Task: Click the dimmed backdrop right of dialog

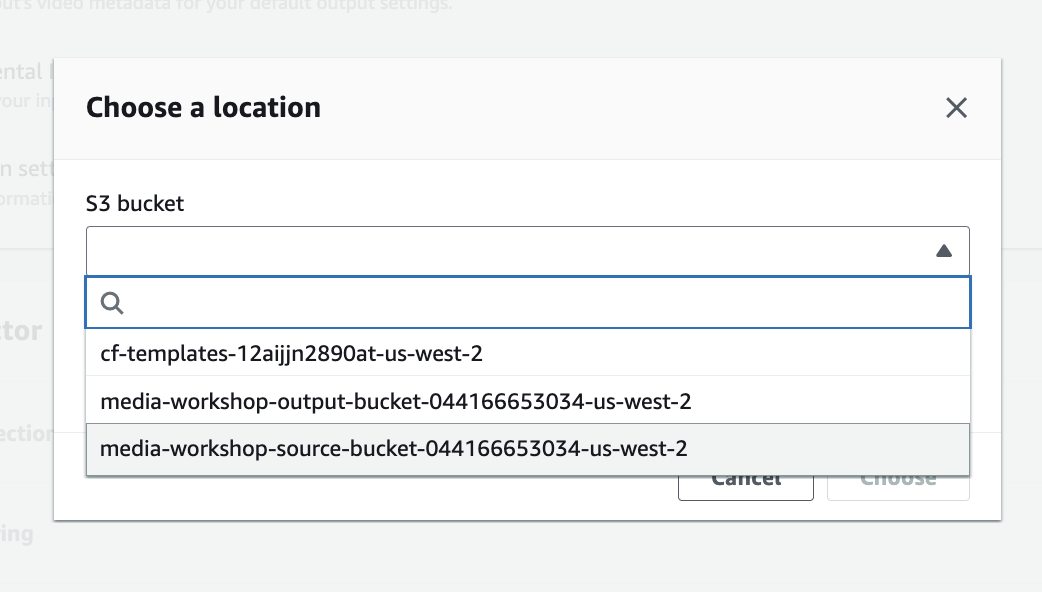Action: pos(1021,300)
